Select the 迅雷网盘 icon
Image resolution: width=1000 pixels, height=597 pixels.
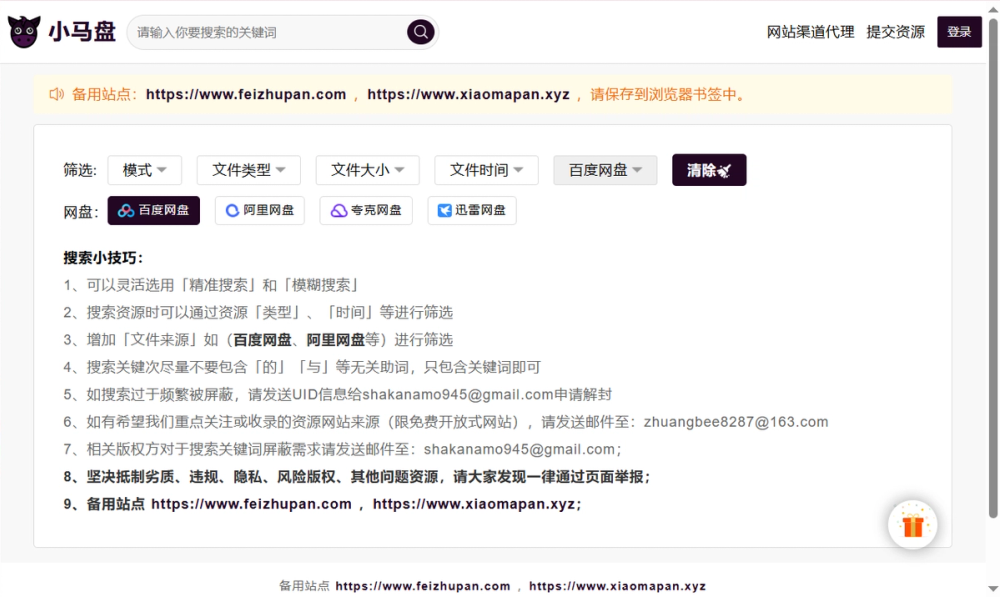[447, 210]
